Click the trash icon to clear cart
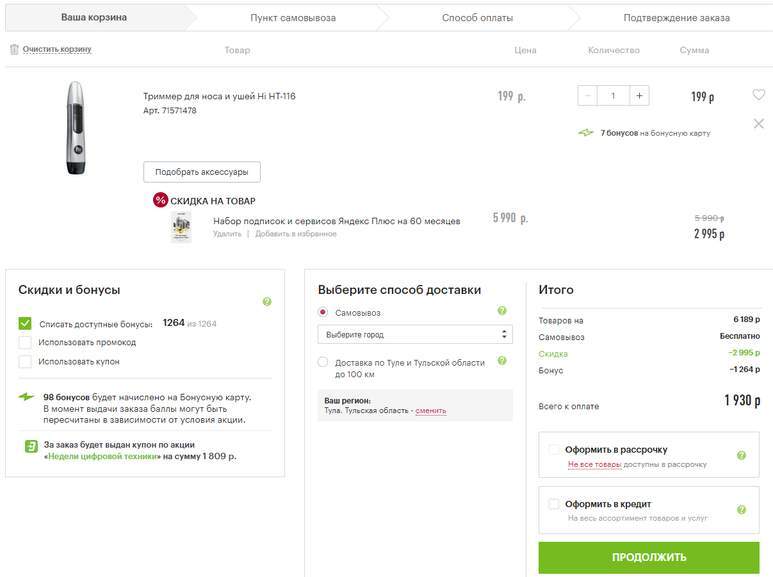The image size is (773, 577). (x=14, y=49)
